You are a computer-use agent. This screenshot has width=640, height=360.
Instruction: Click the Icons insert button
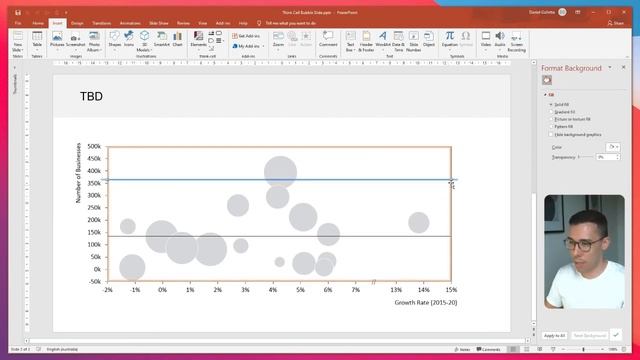[x=129, y=39]
